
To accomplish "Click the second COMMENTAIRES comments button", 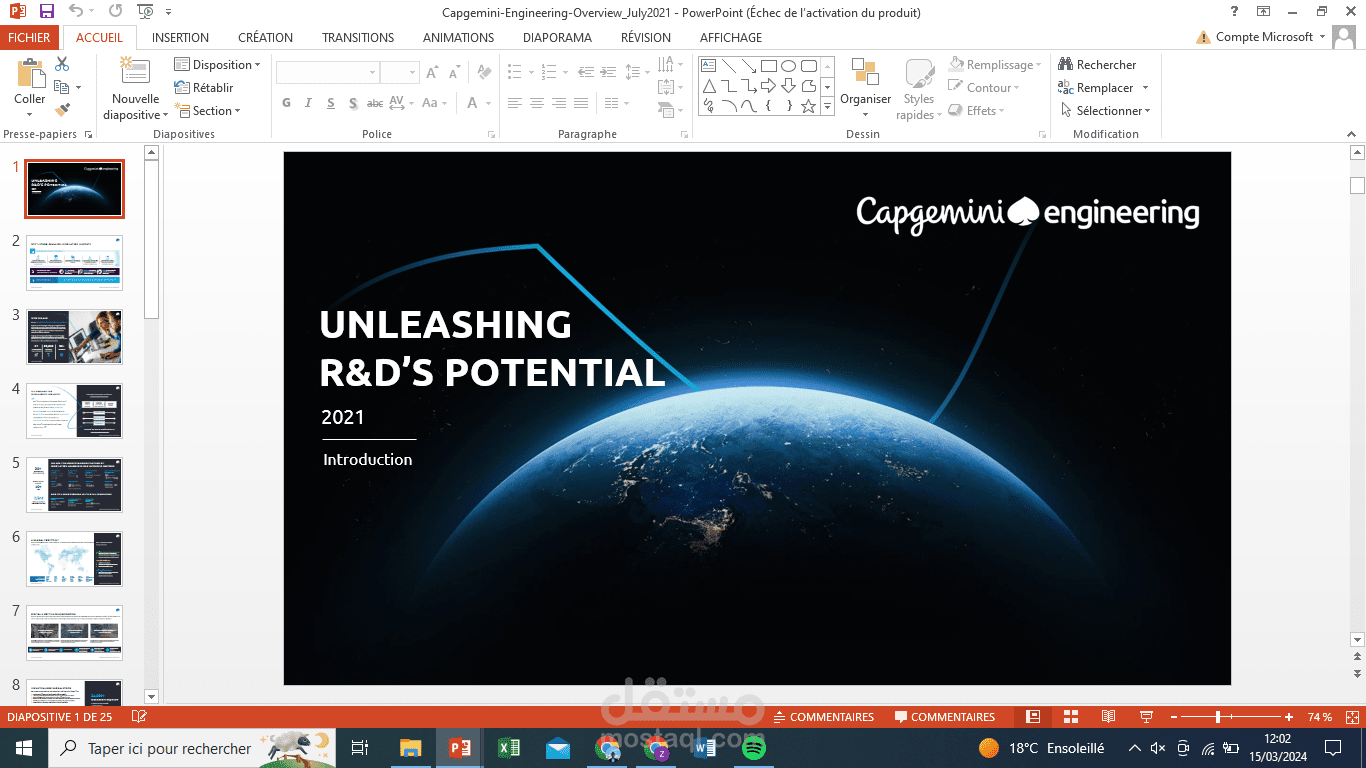I will pos(945,717).
